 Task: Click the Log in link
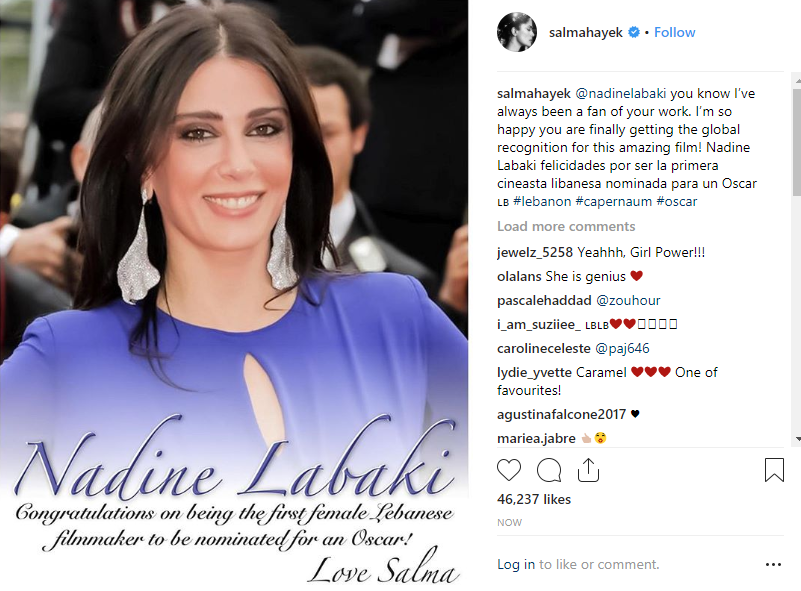516,564
